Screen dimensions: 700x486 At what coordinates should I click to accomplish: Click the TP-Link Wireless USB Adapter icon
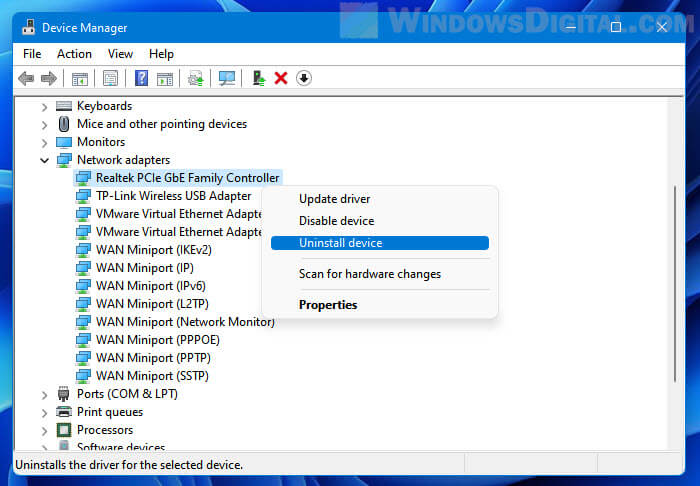click(83, 196)
